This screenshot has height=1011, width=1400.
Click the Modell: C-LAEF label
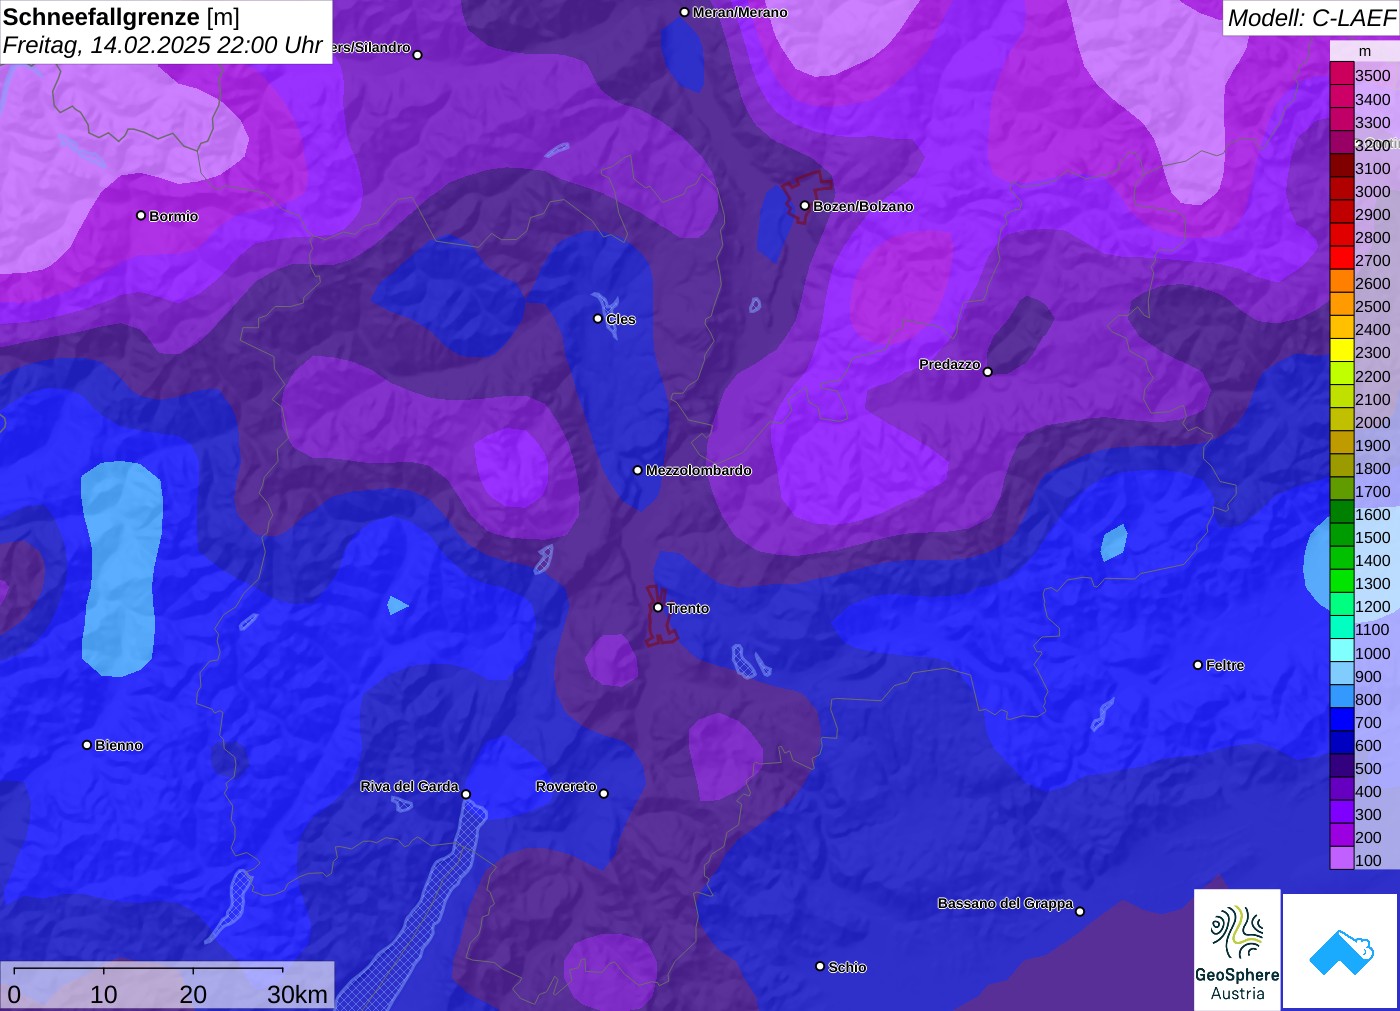point(1311,18)
